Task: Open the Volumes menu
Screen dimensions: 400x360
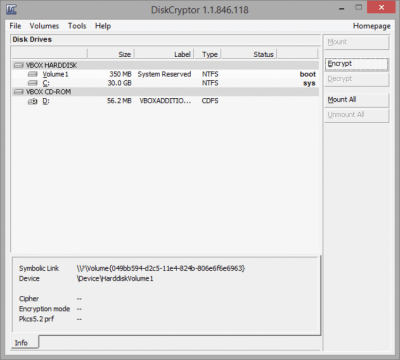Action: pos(44,26)
